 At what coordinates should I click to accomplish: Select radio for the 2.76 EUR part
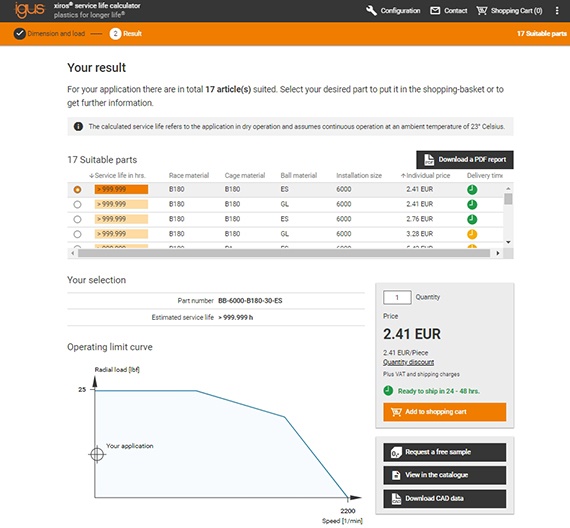coord(77,219)
